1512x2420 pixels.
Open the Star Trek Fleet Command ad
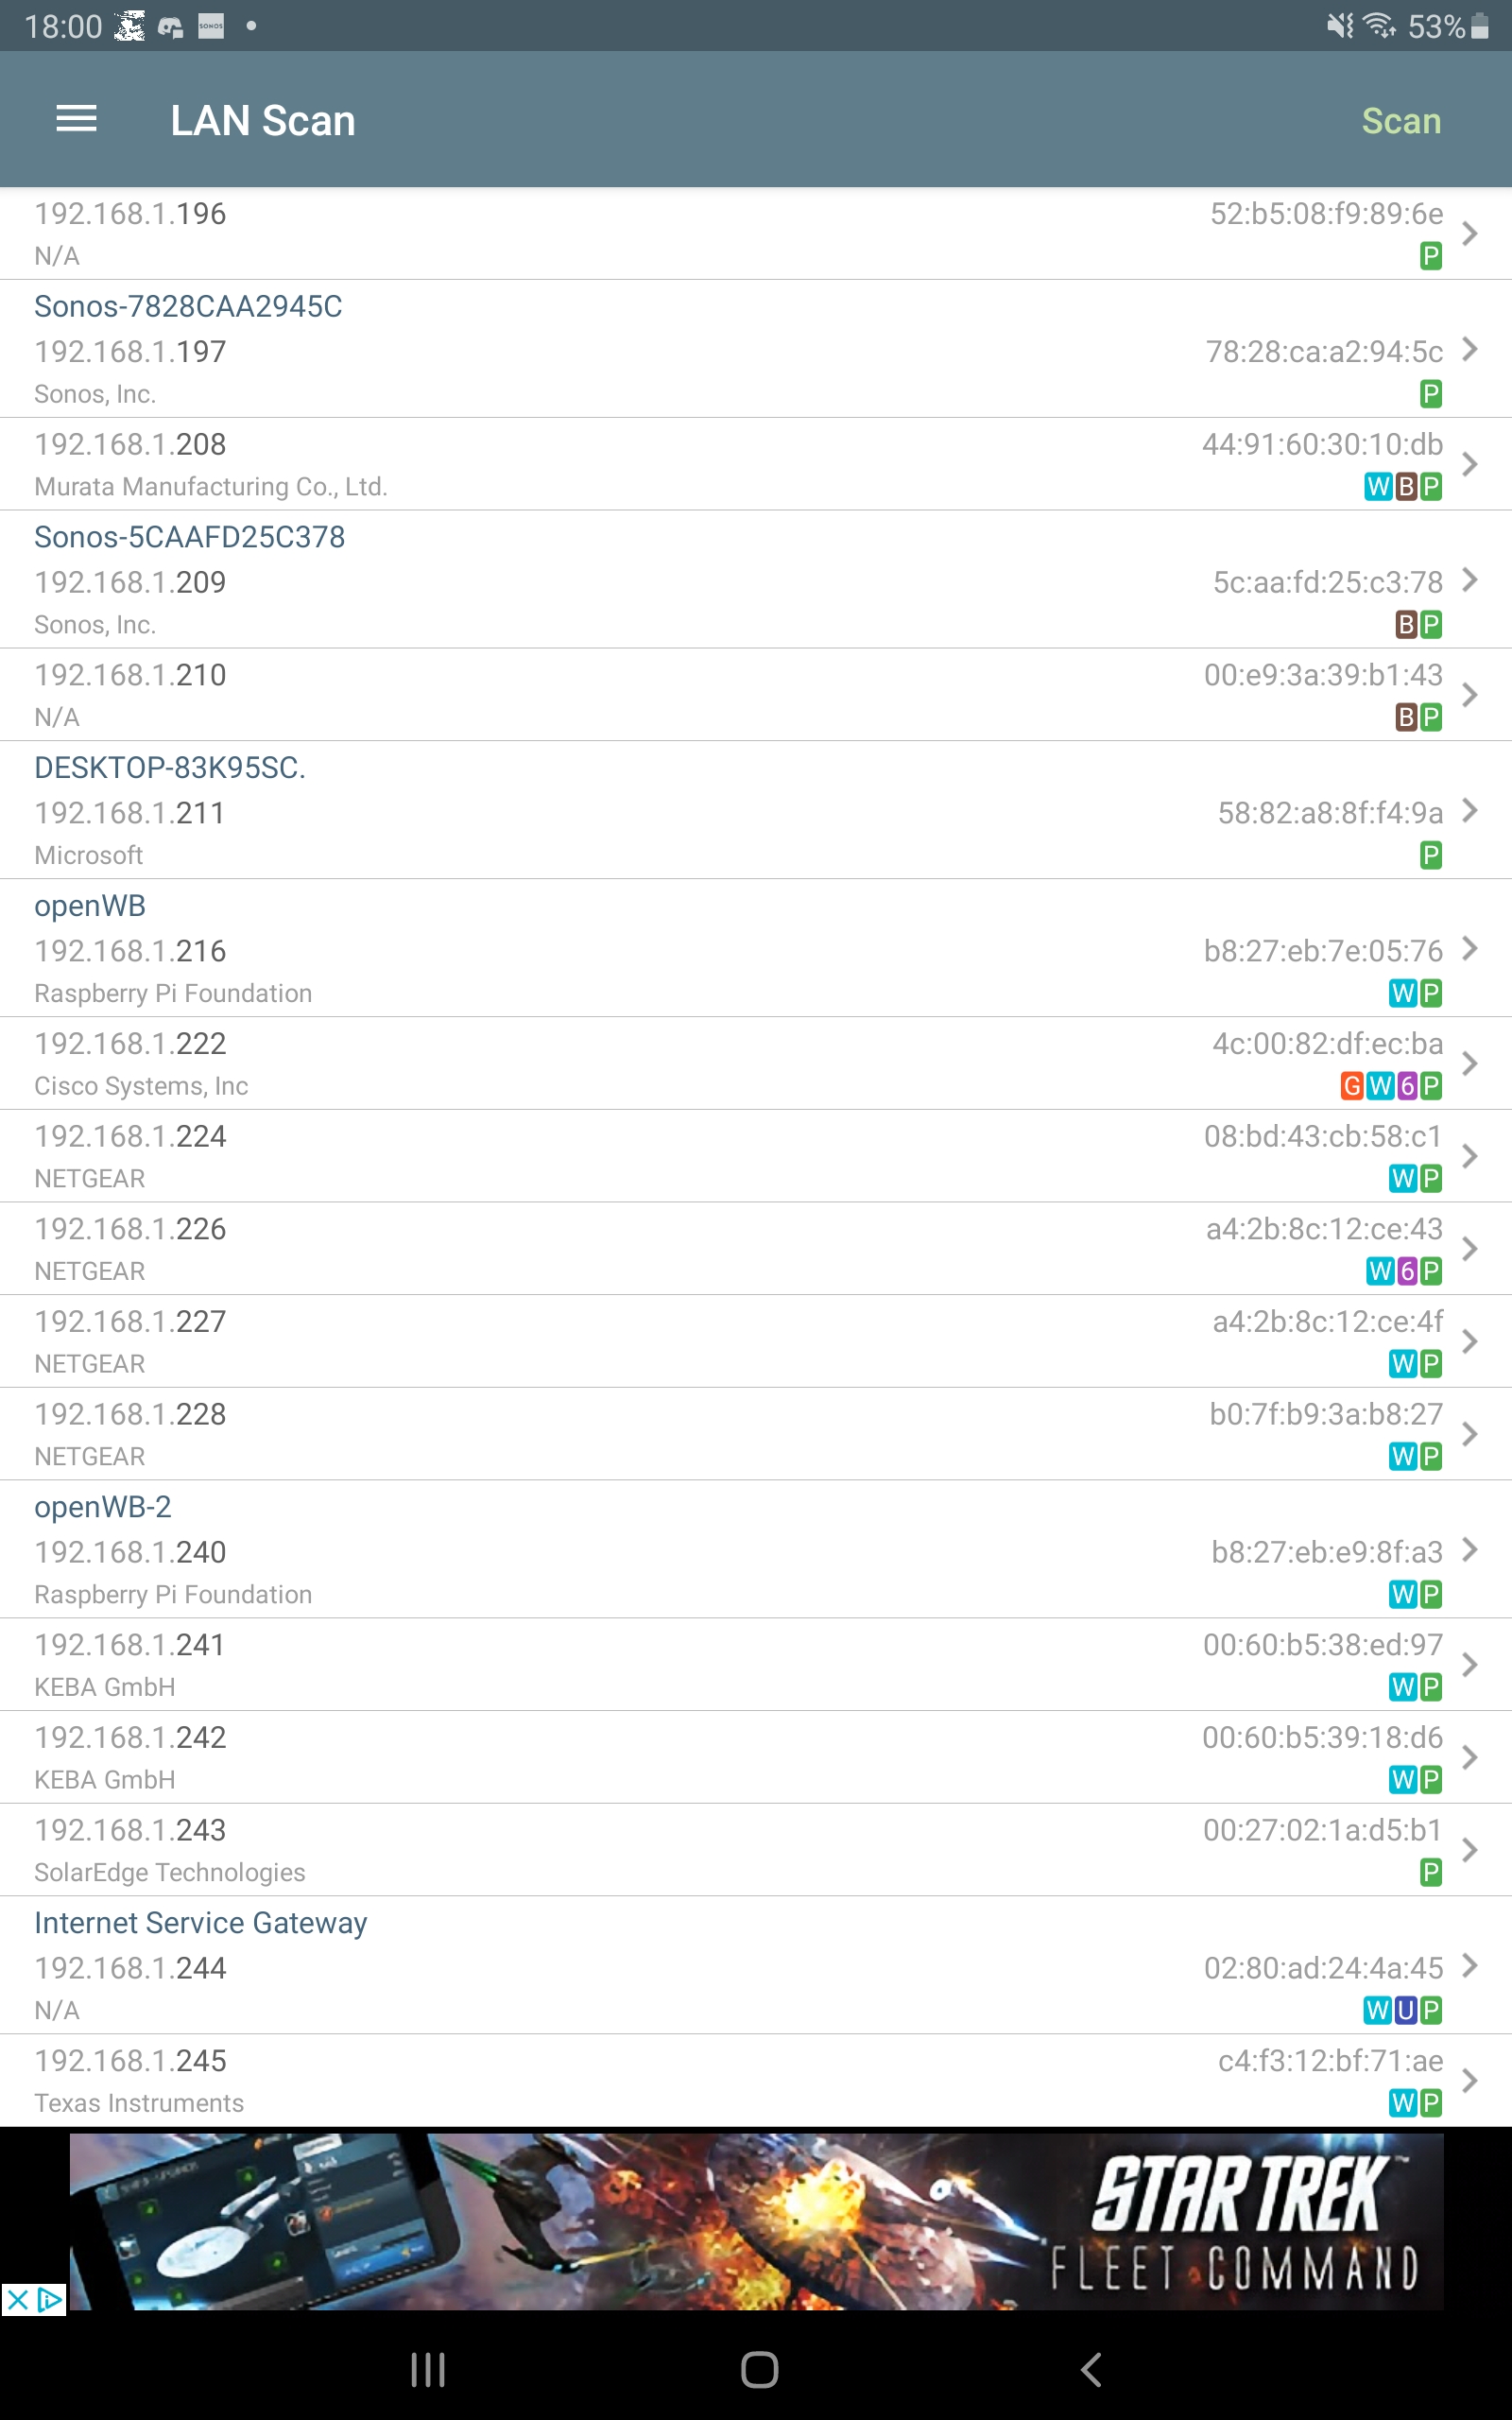coord(756,2221)
